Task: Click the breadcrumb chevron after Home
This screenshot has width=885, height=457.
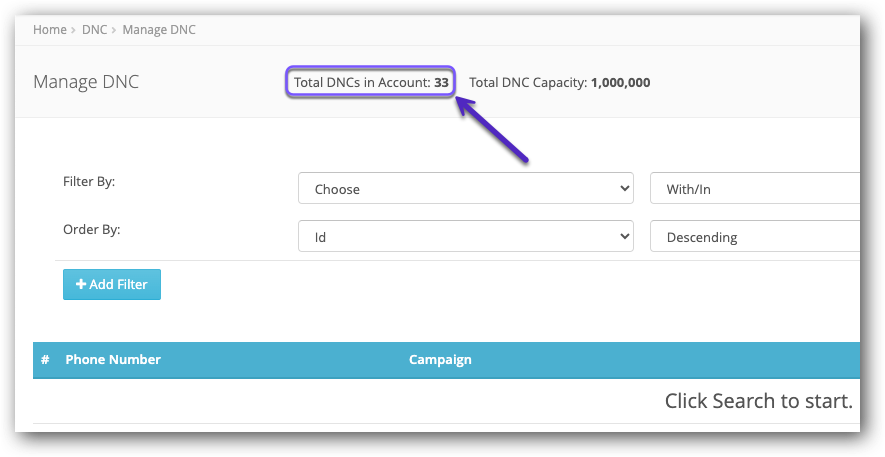Action: [75, 30]
